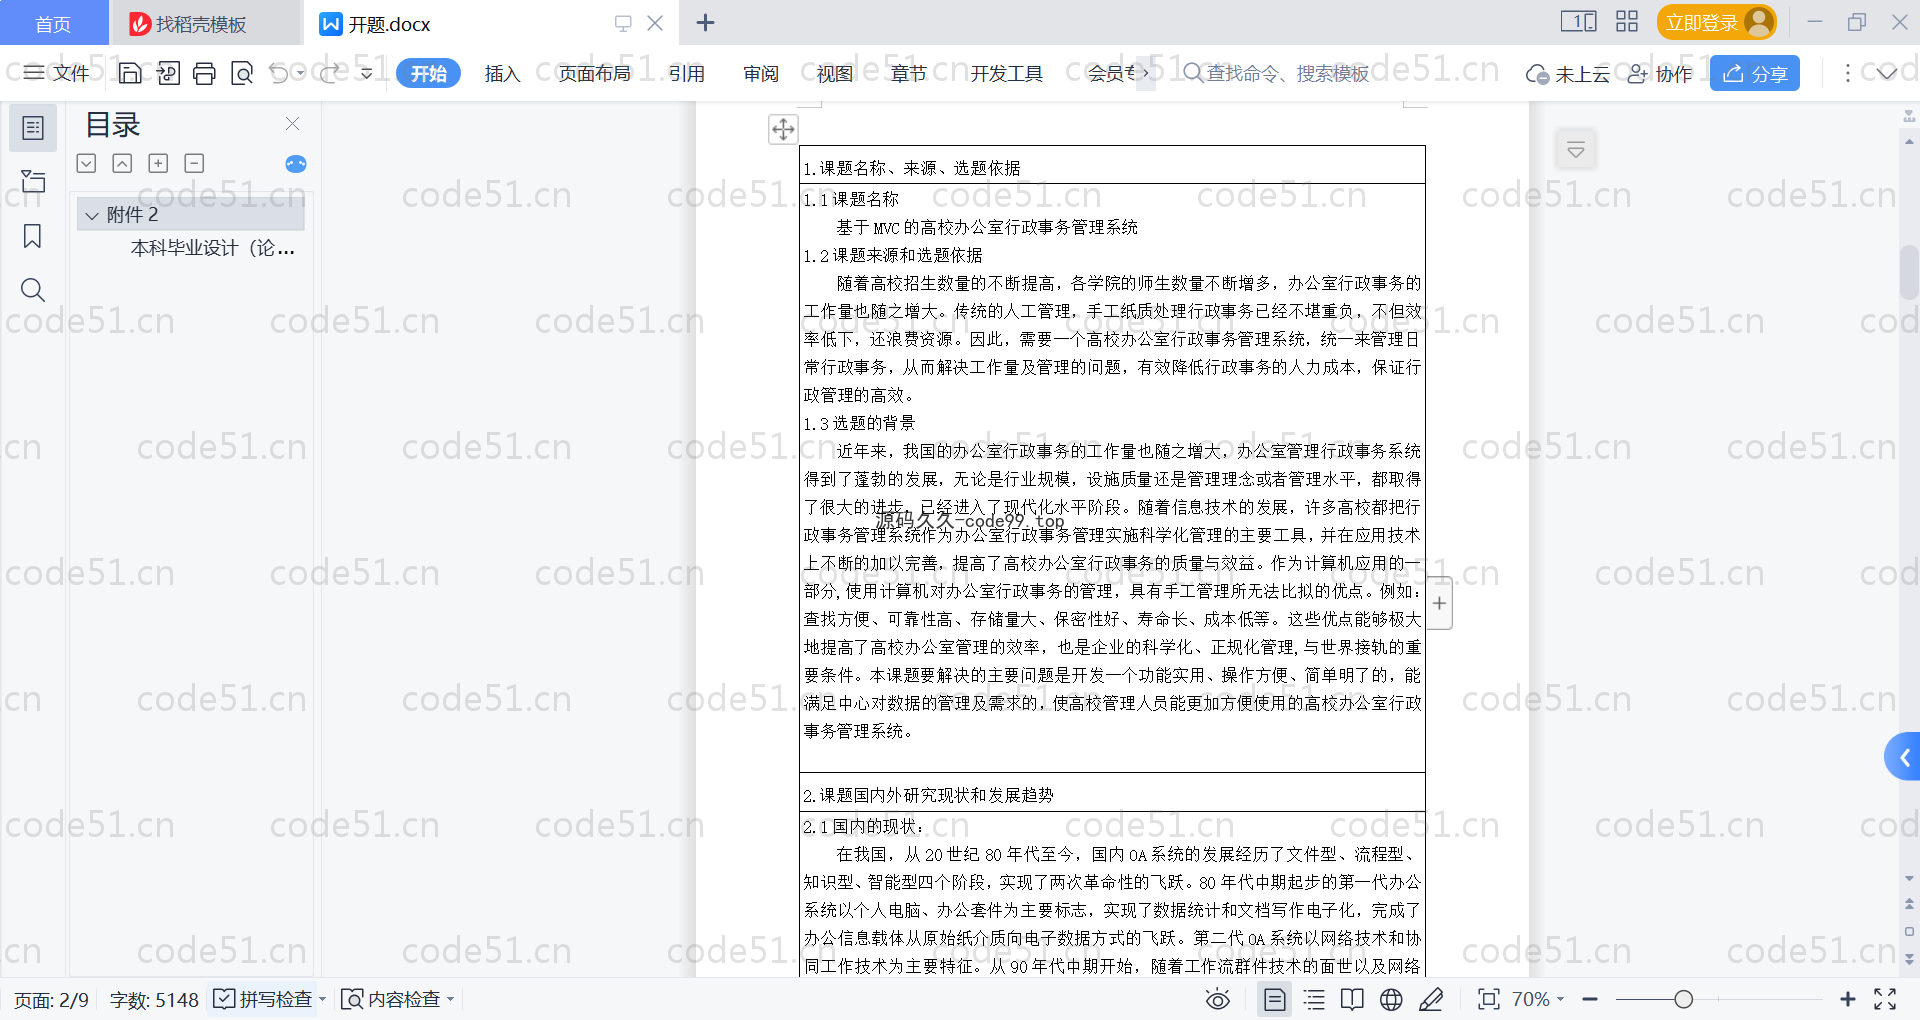Click 立即登录 login button
Image resolution: width=1920 pixels, height=1020 pixels.
1716,22
